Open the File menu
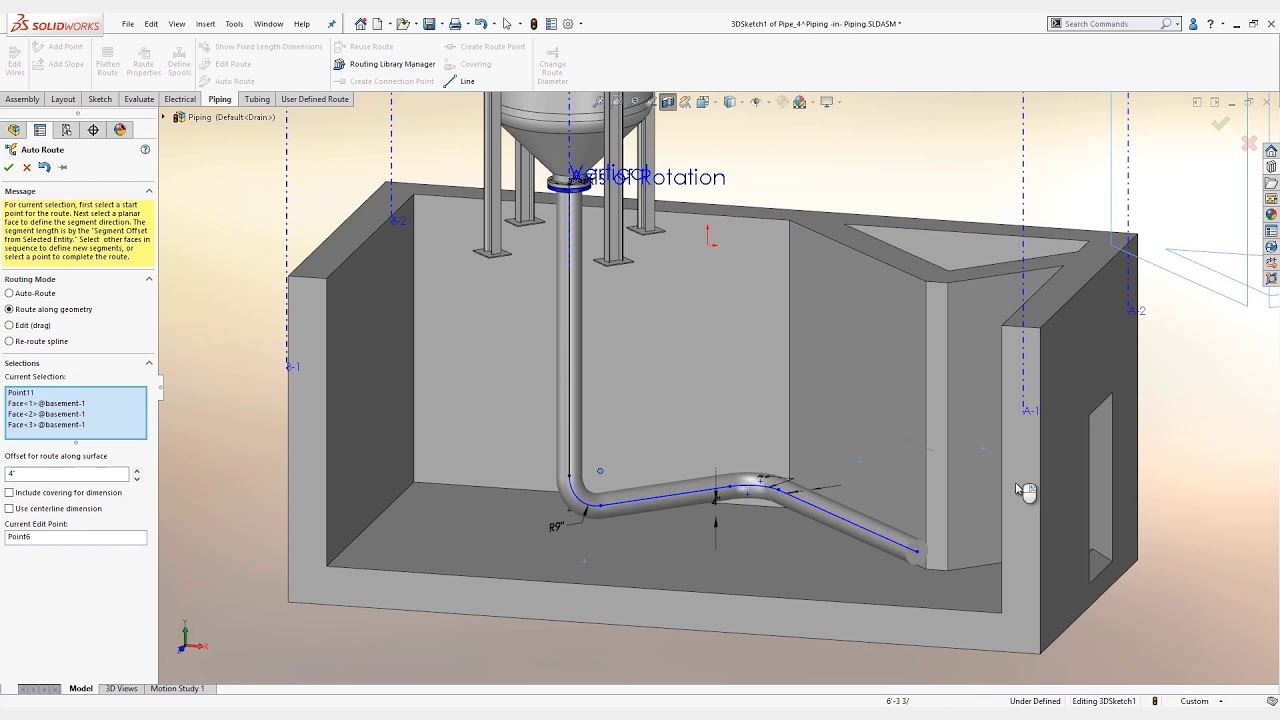This screenshot has width=1280, height=720. pyautogui.click(x=128, y=24)
